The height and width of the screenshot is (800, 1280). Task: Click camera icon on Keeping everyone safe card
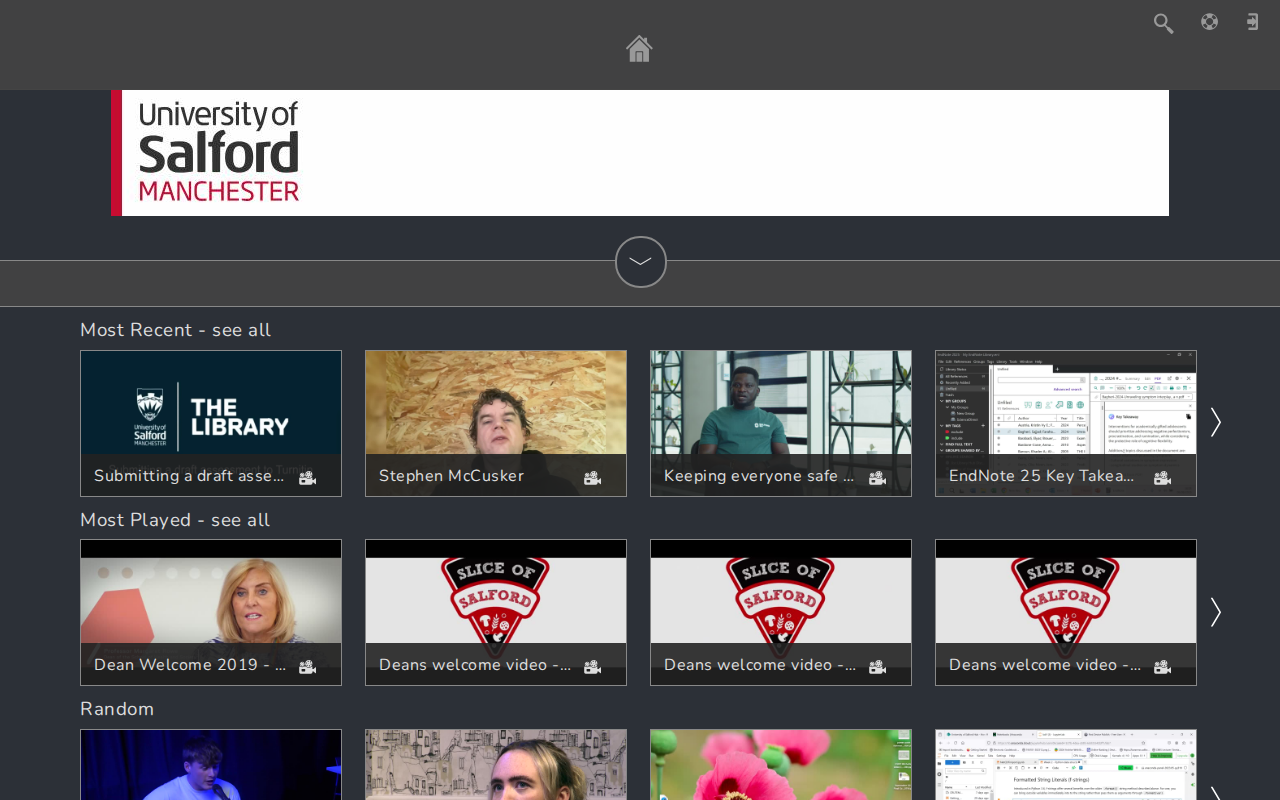pos(877,478)
